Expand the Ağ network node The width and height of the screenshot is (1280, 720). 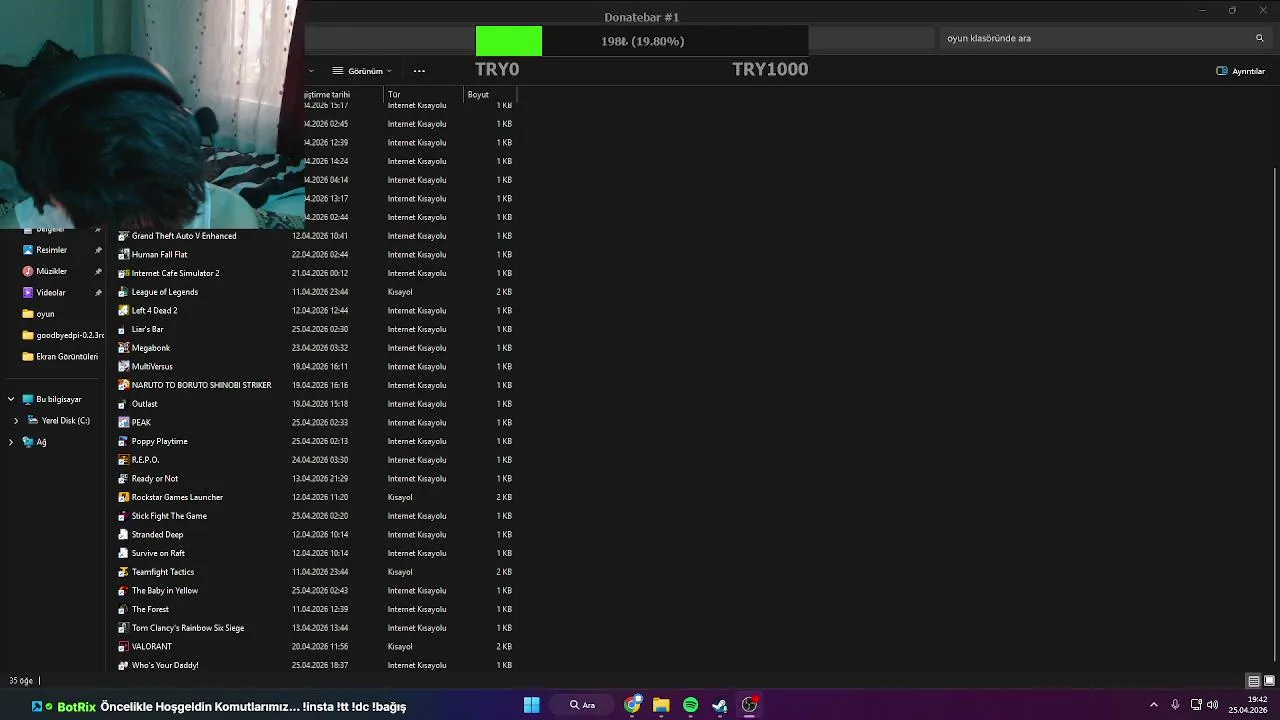point(11,442)
